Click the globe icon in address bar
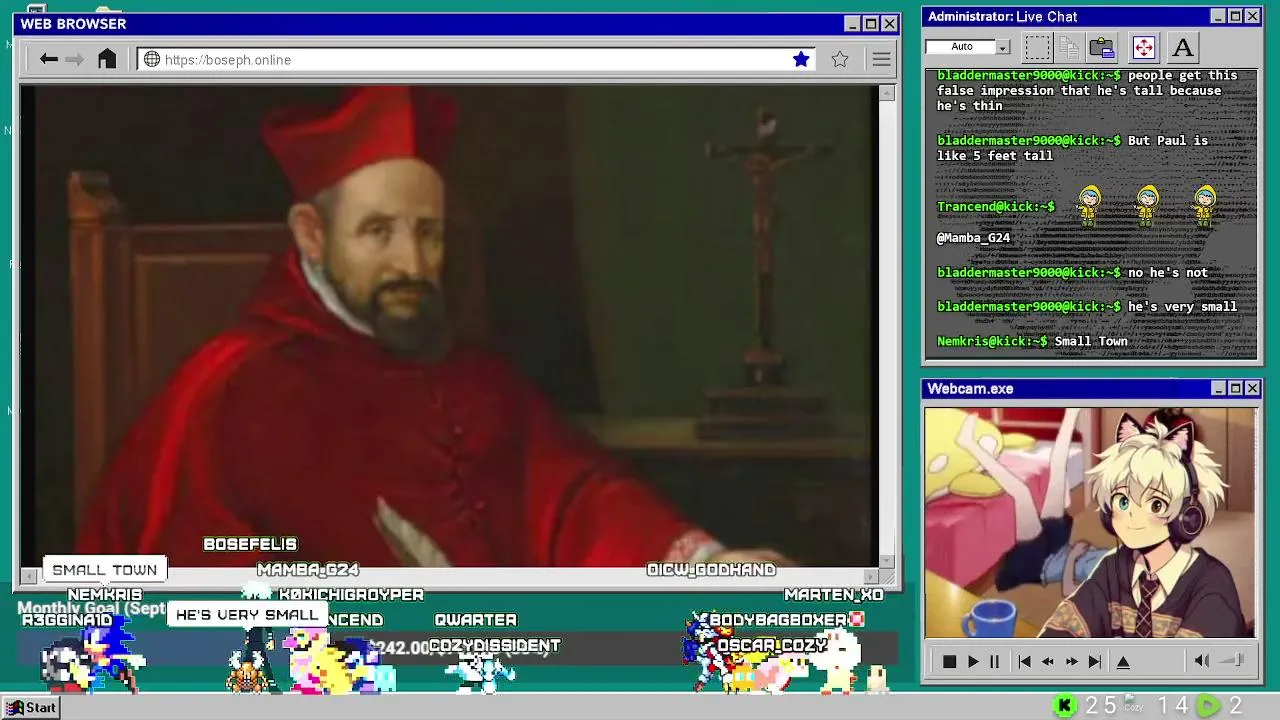 [x=152, y=59]
